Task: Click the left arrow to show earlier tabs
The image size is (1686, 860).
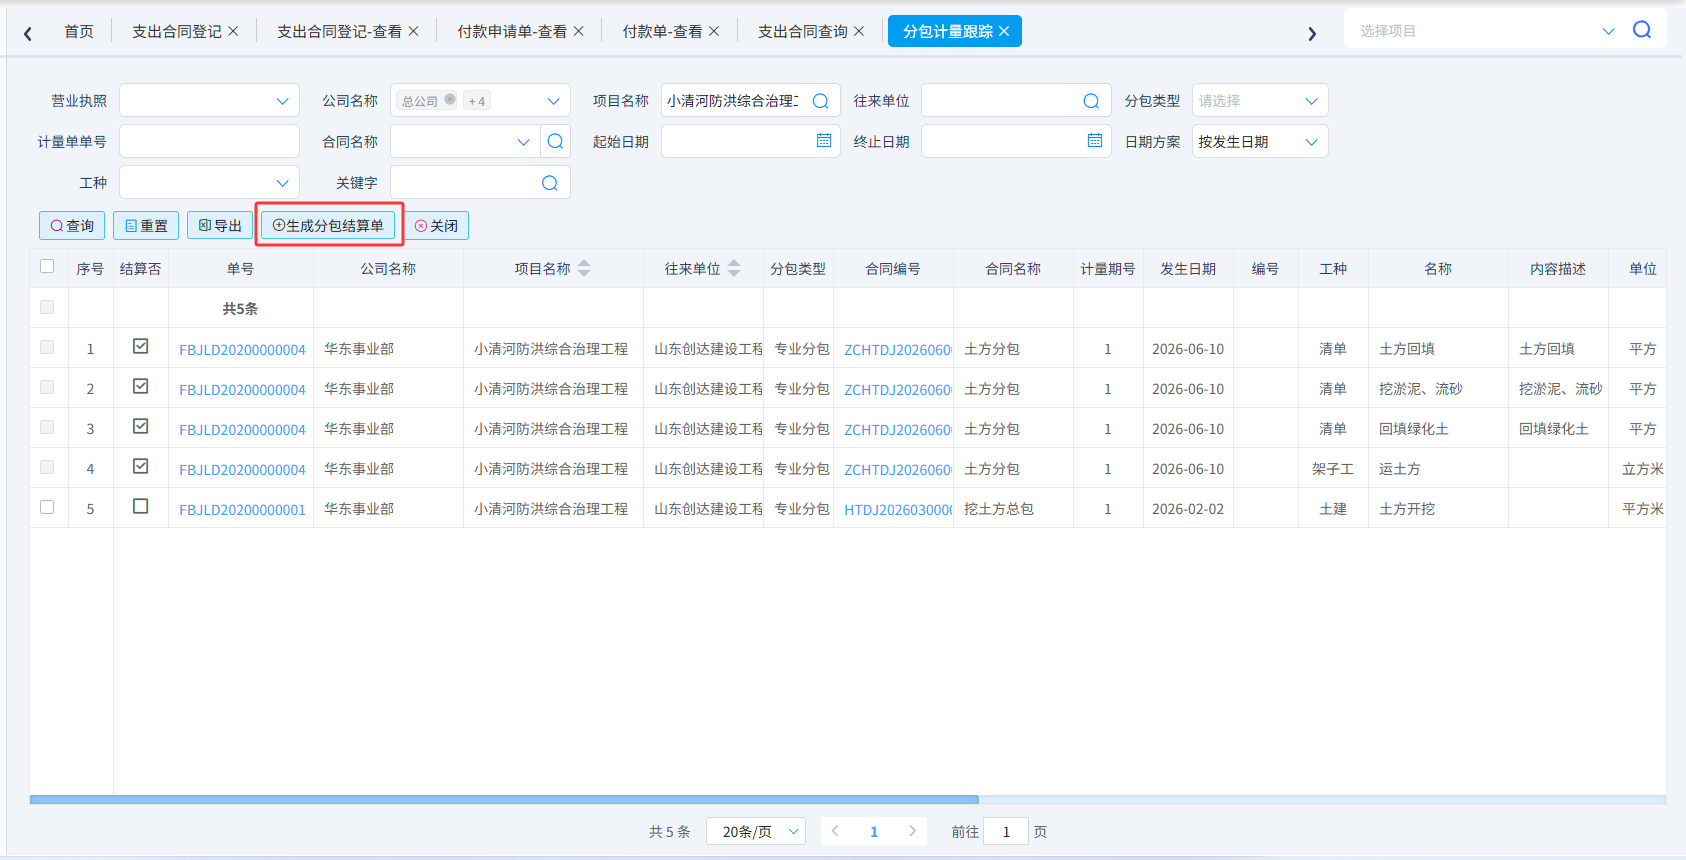Action: tap(28, 34)
